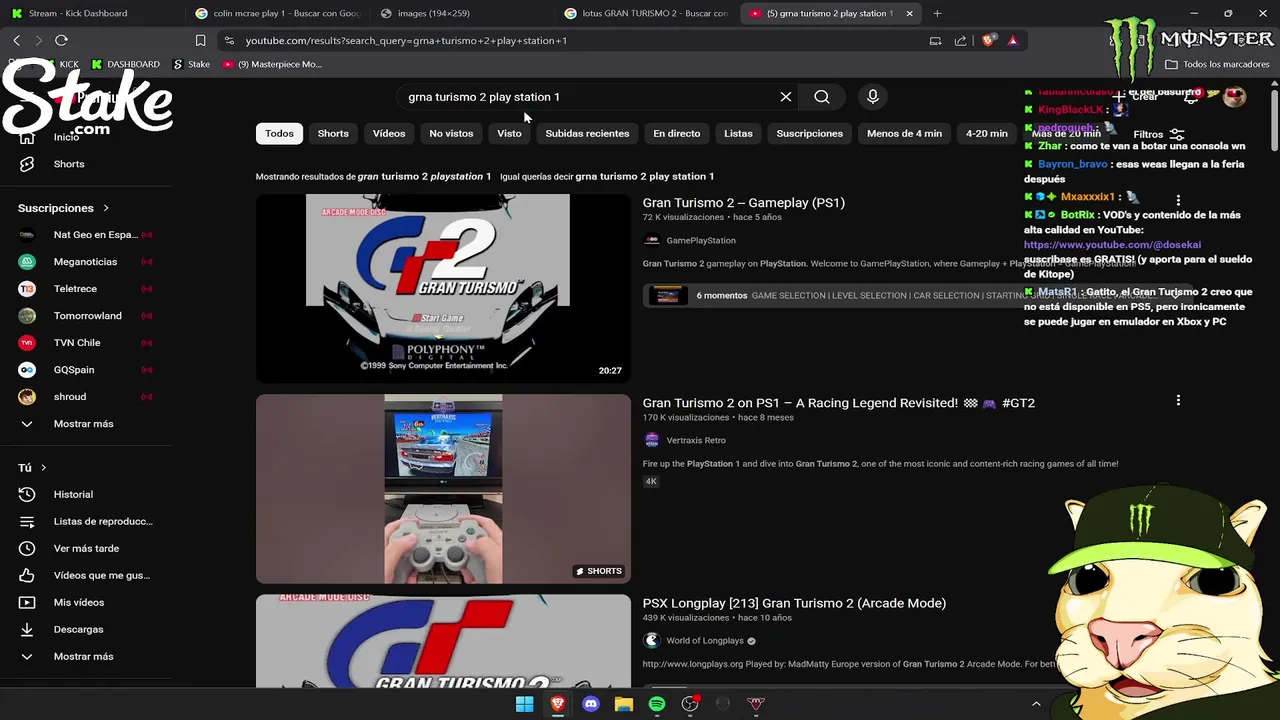Clear the search query with the X
This screenshot has width=1280, height=720.
(x=786, y=97)
